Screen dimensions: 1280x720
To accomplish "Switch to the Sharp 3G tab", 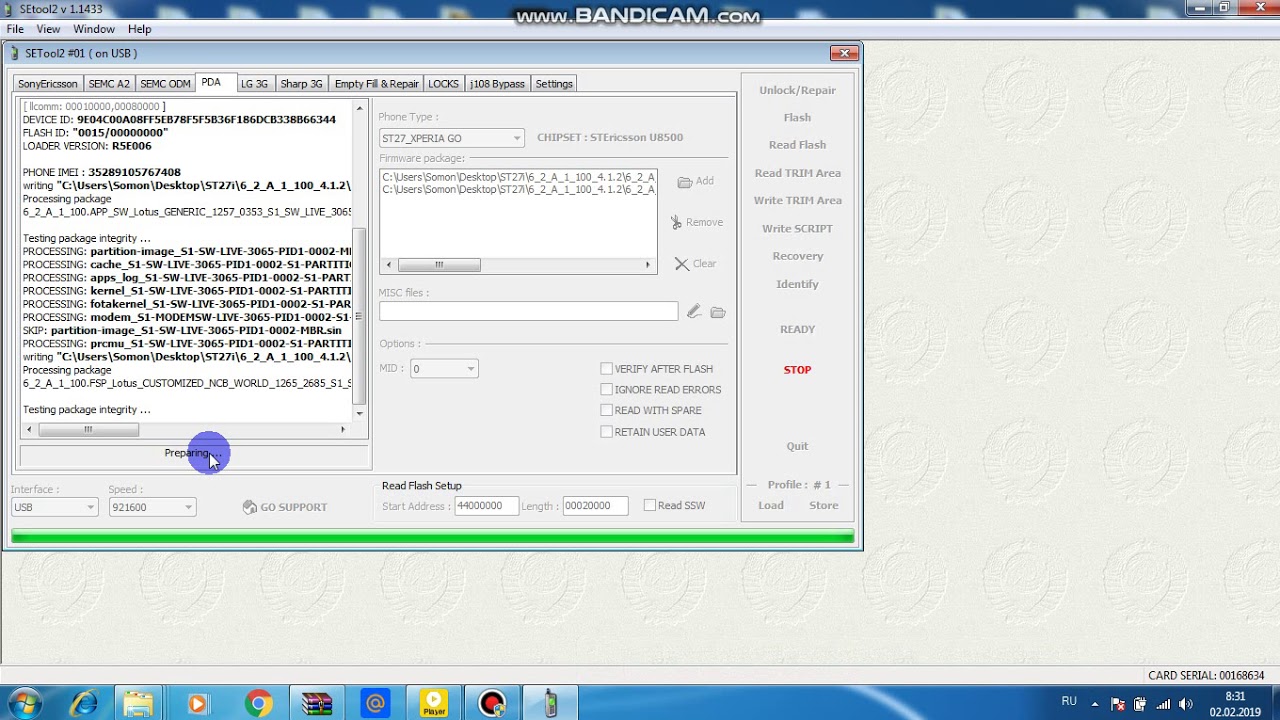I will point(301,84).
